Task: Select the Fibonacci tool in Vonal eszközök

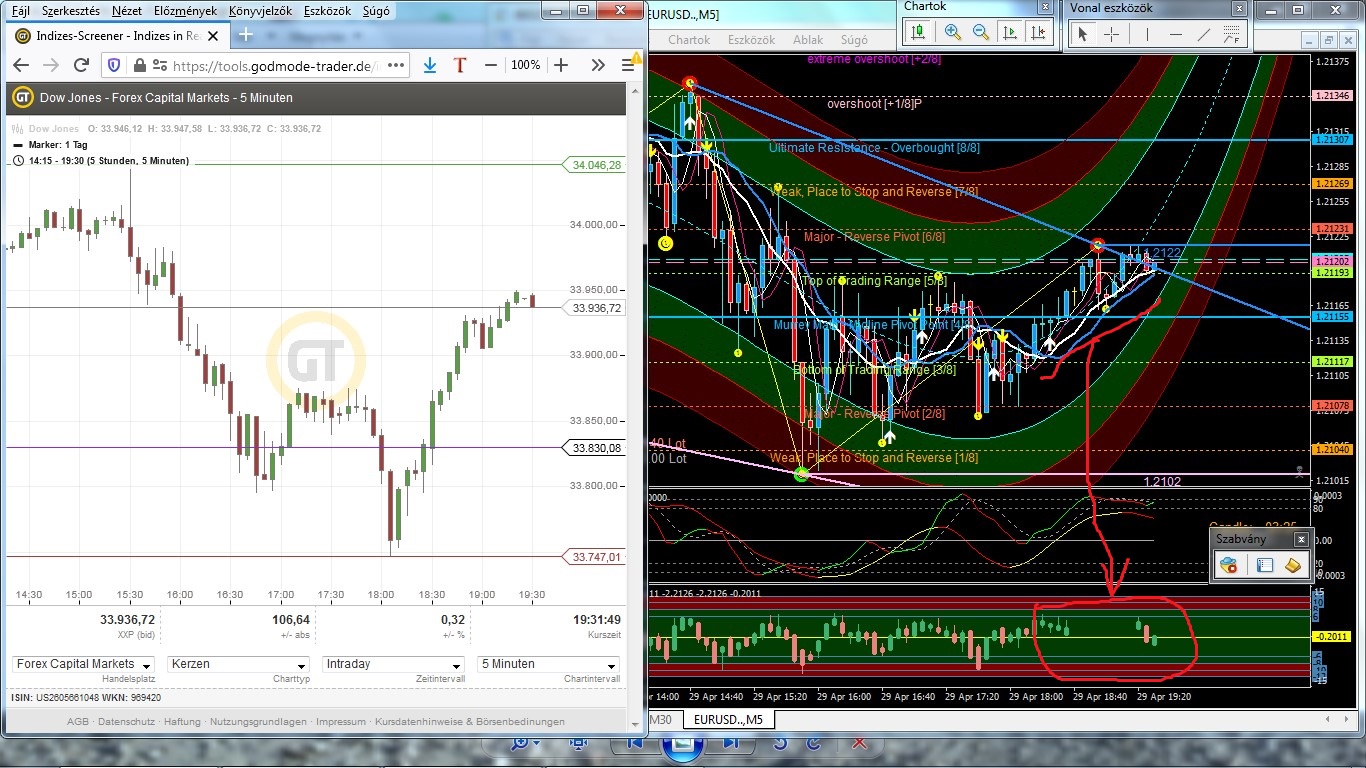Action: [1232, 33]
